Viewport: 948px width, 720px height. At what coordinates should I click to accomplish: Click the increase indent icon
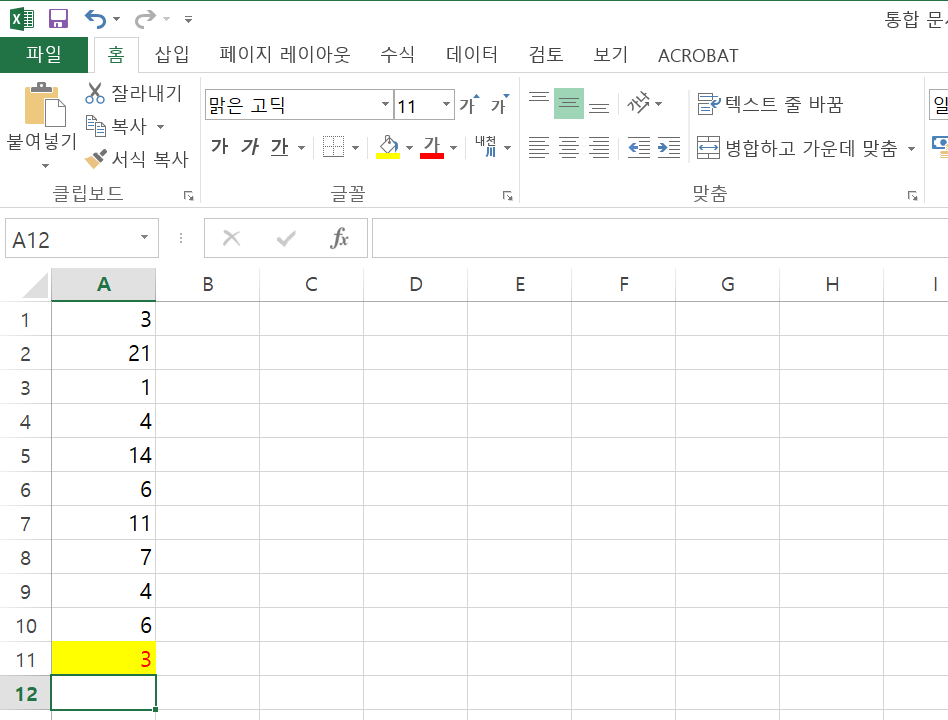[x=669, y=147]
